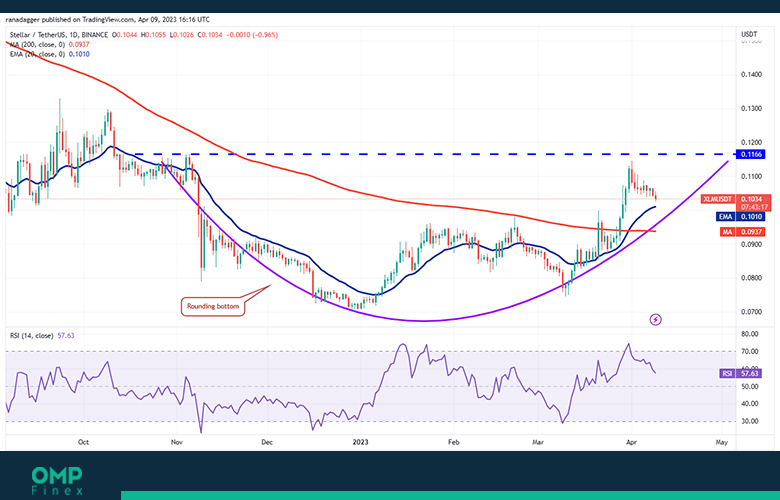Click the Feb label on time axis
This screenshot has height=500, width=780.
point(453,442)
